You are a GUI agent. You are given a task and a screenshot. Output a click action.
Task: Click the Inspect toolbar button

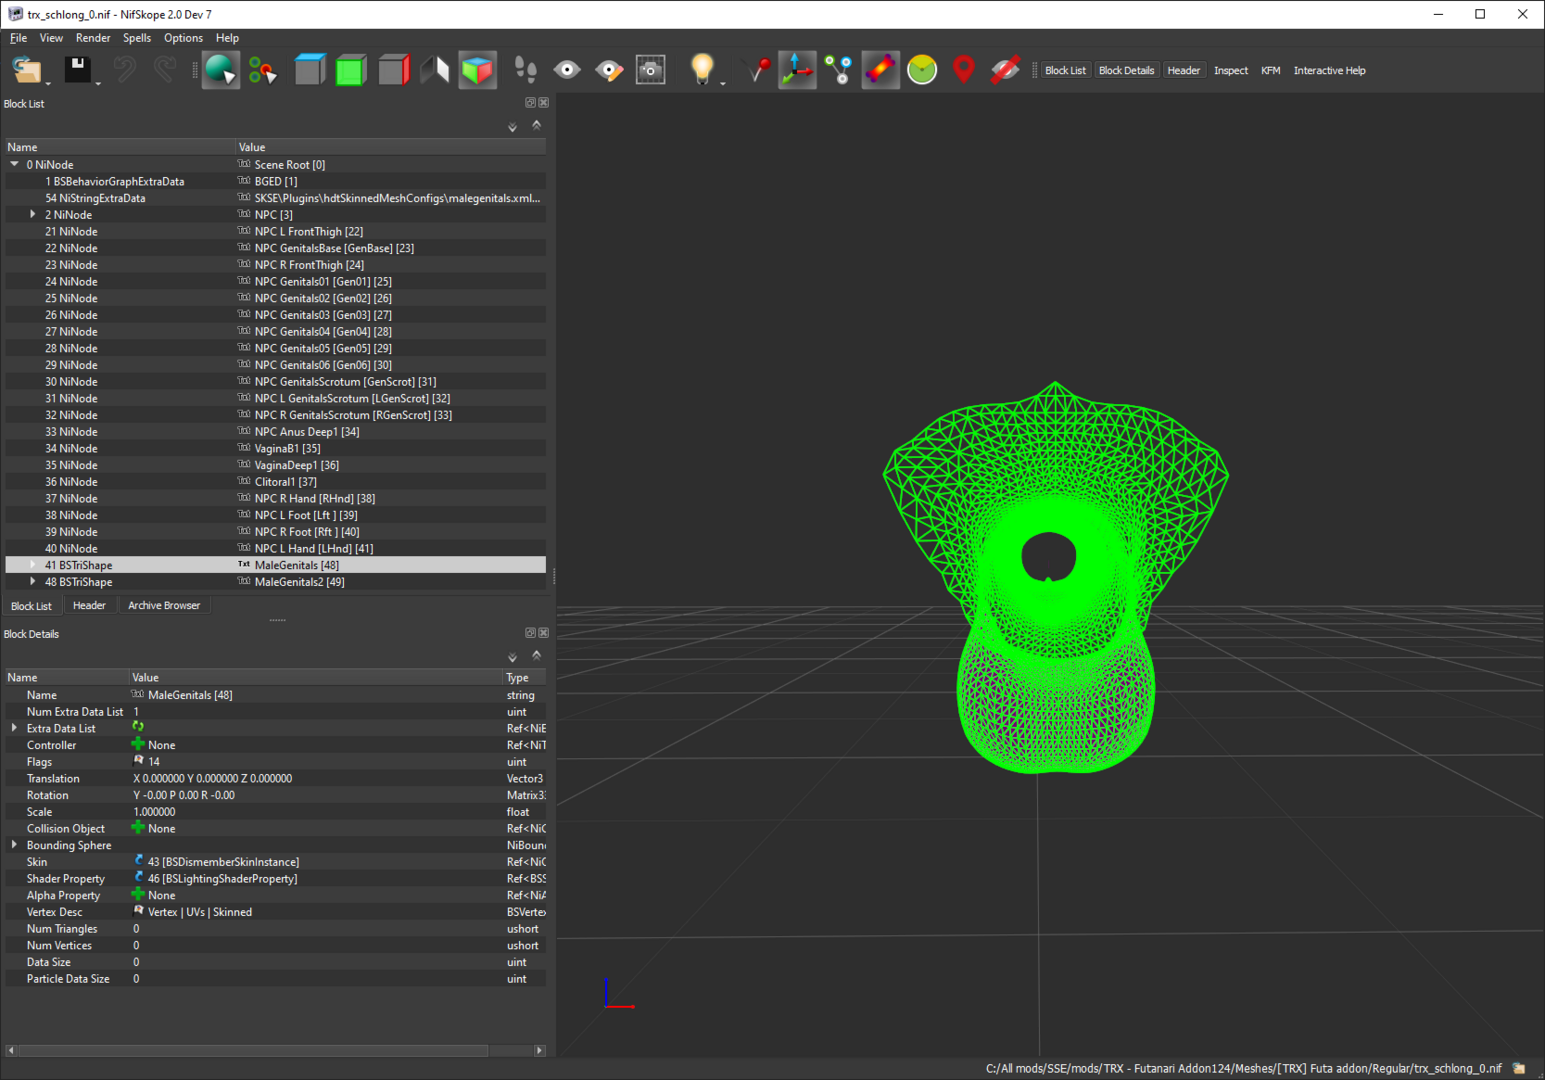coord(1231,71)
